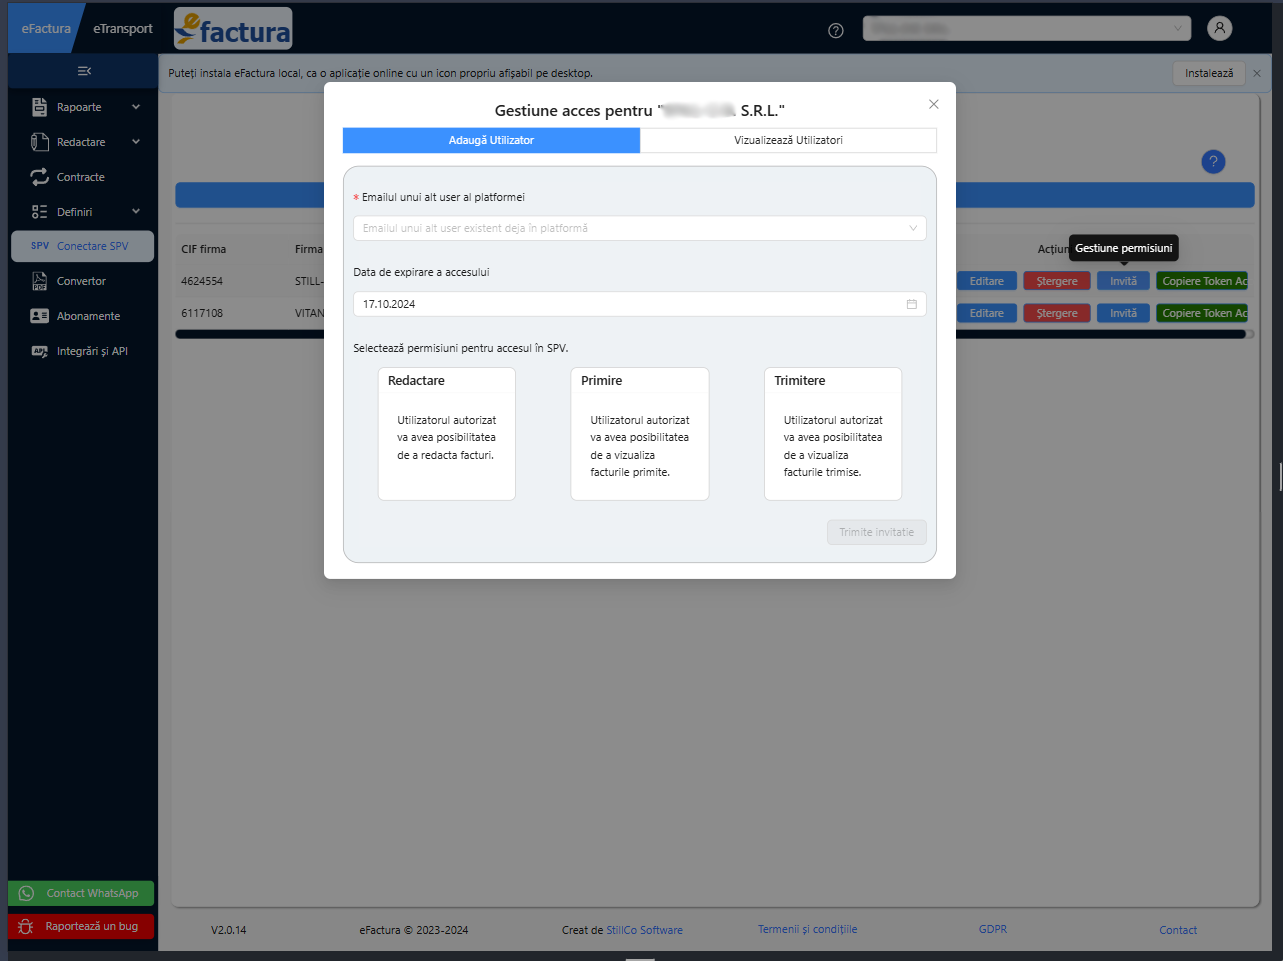Click the Integrări și API icon
Viewport: 1283px width, 961px height.
[x=40, y=351]
